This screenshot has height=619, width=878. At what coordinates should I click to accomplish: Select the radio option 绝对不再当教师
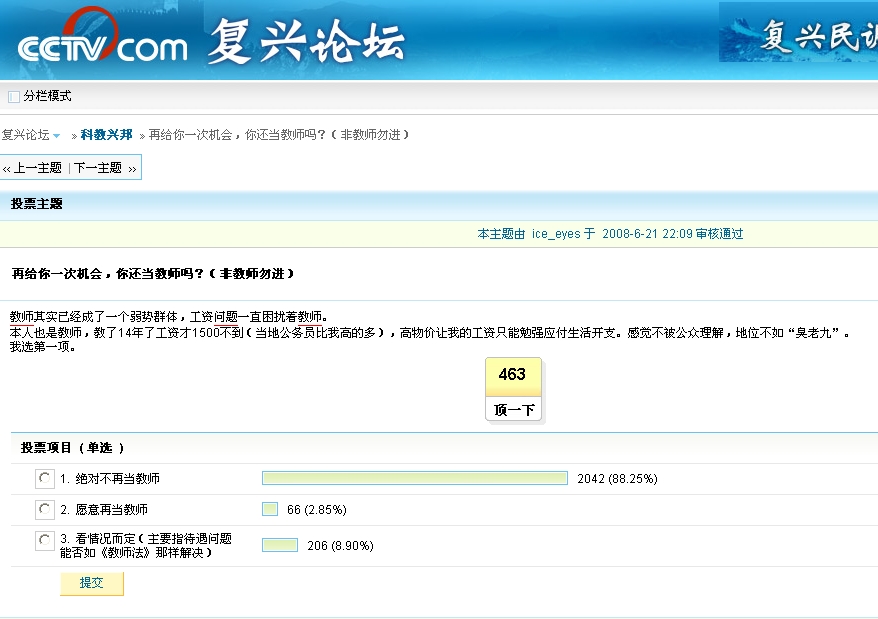[x=45, y=479]
